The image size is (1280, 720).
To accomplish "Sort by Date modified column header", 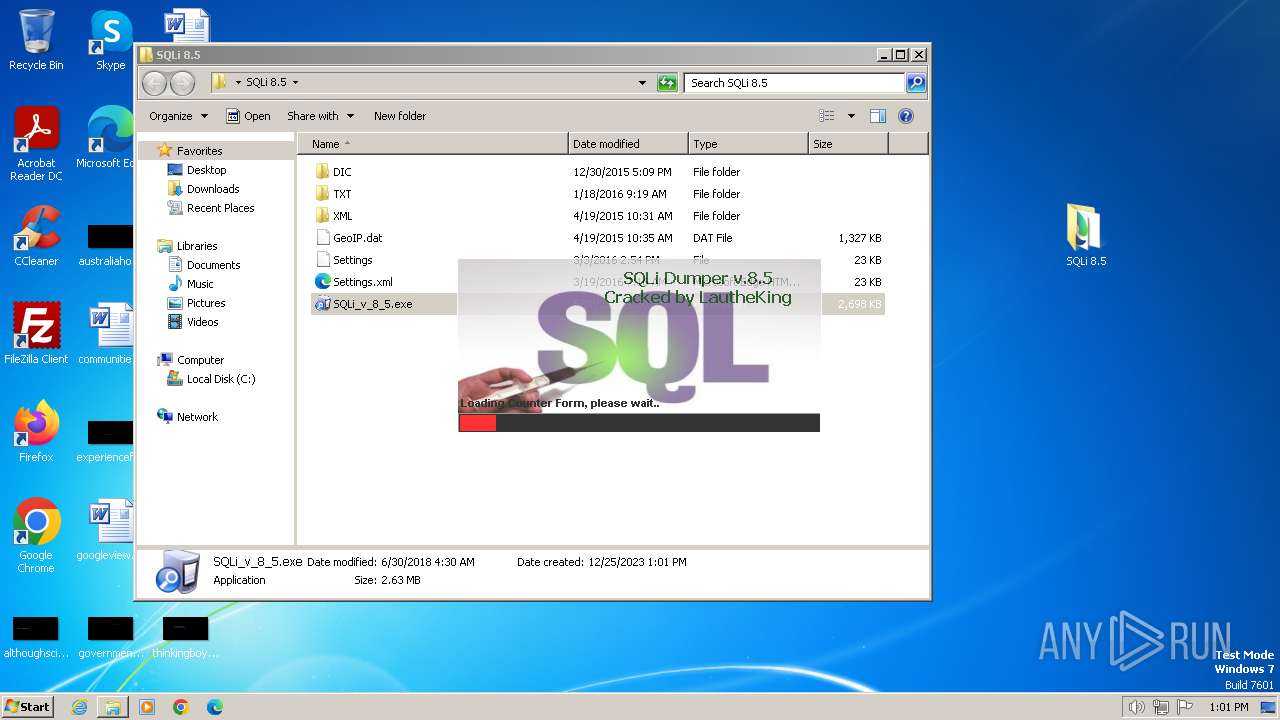I will 628,144.
